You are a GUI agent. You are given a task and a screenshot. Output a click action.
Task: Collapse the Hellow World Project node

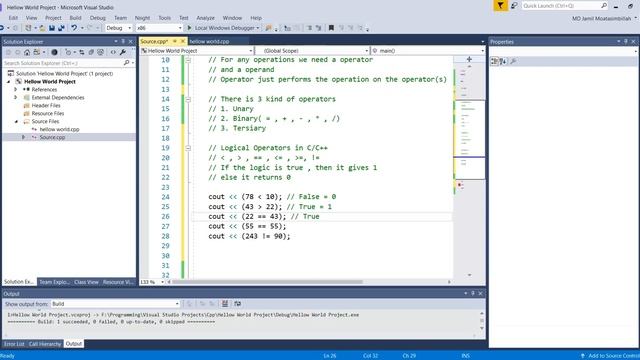(x=9, y=82)
